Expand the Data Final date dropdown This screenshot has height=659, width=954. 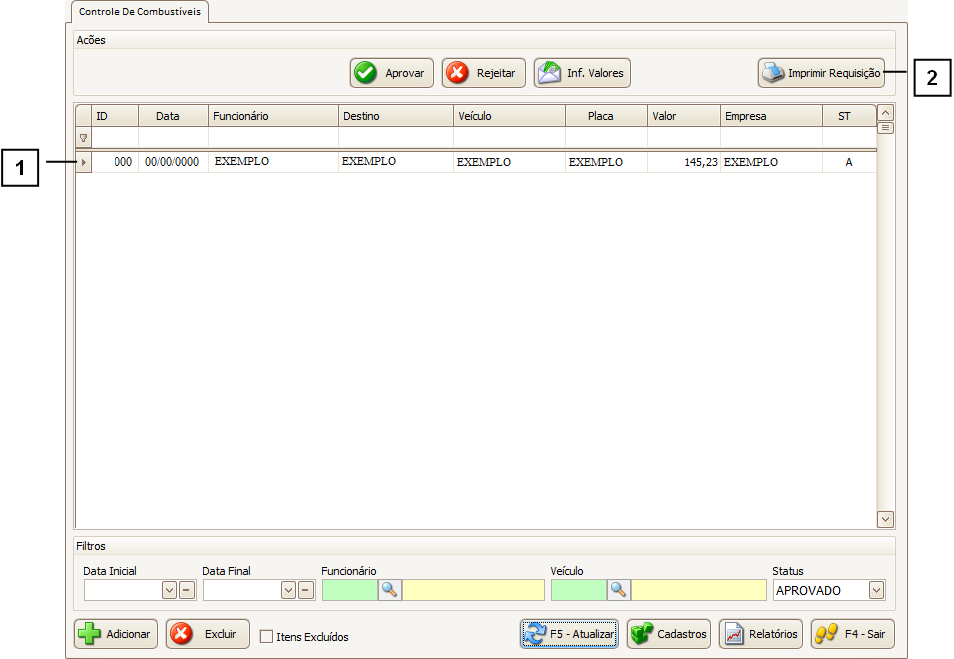coord(288,590)
